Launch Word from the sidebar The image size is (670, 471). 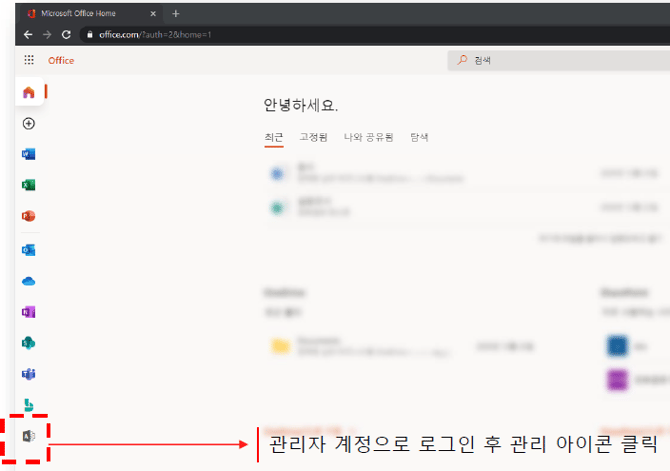[29, 155]
